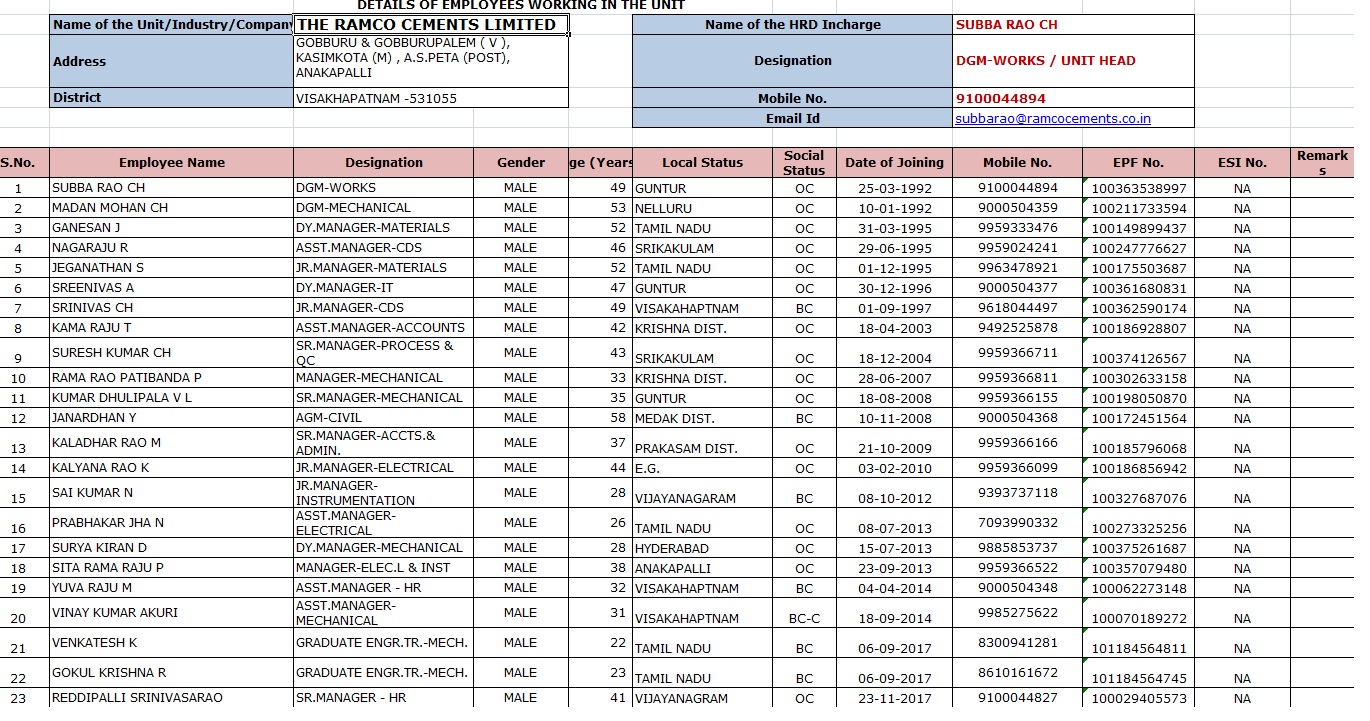Click joining date 23-11-2017
The image size is (1370, 721).
point(895,699)
